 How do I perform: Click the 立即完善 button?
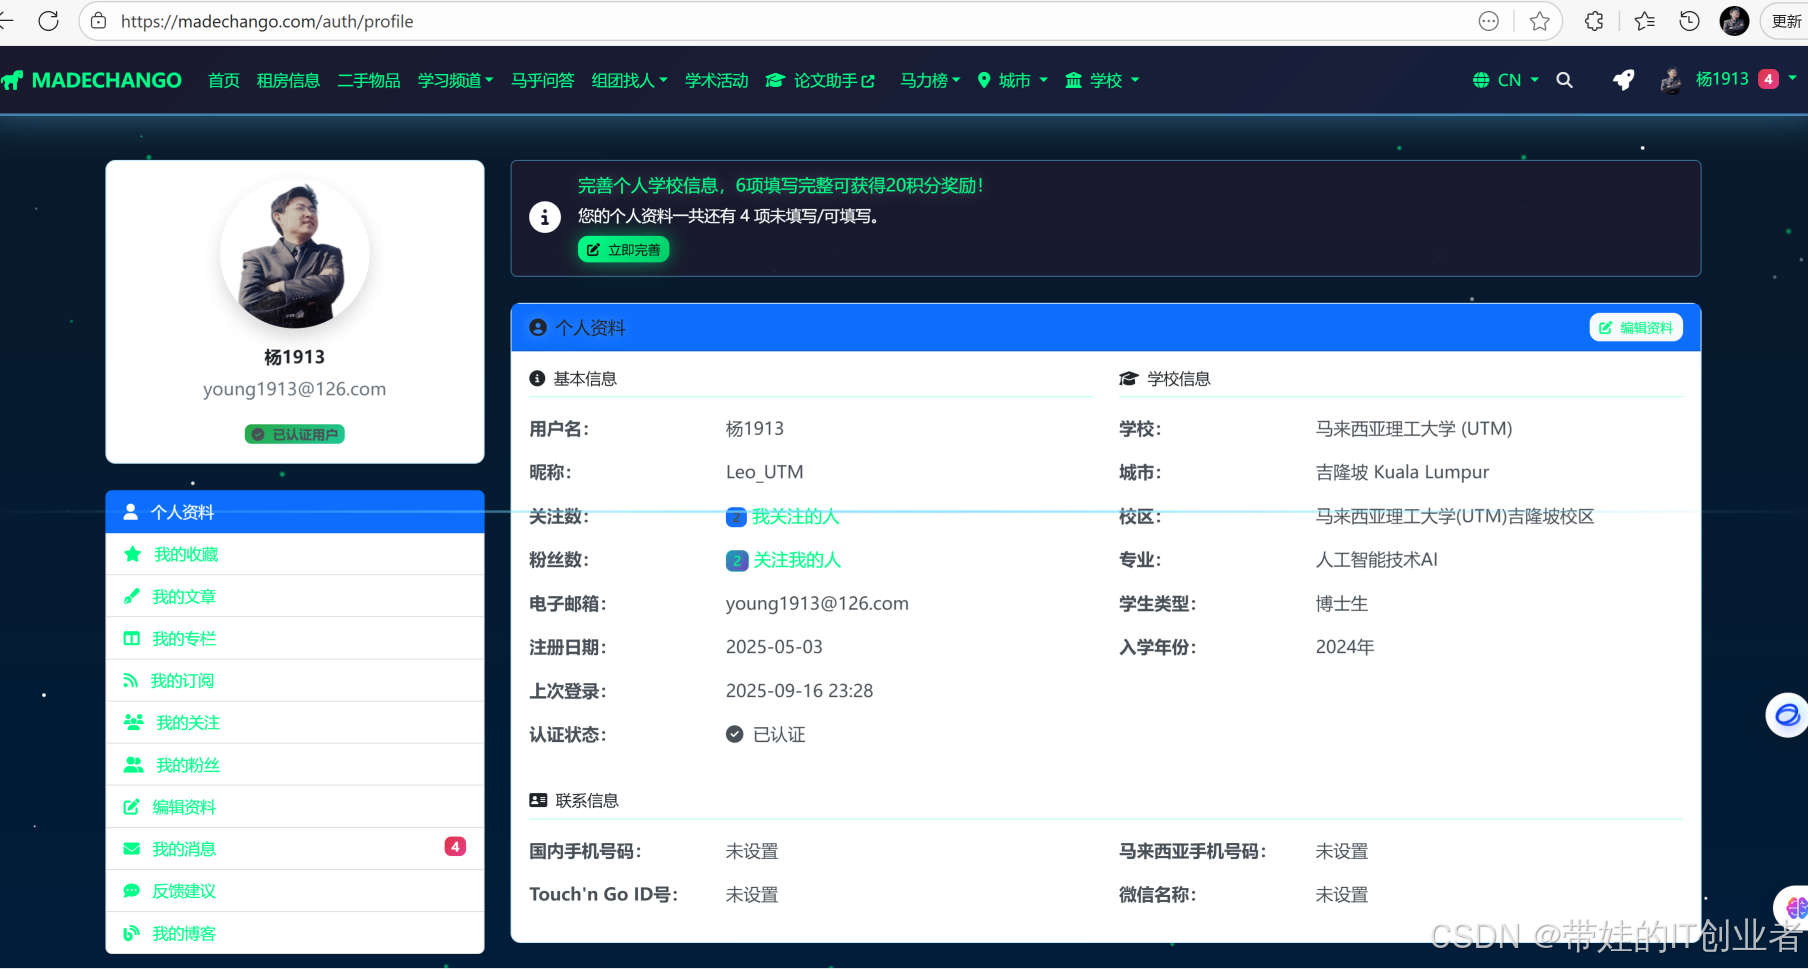[623, 250]
